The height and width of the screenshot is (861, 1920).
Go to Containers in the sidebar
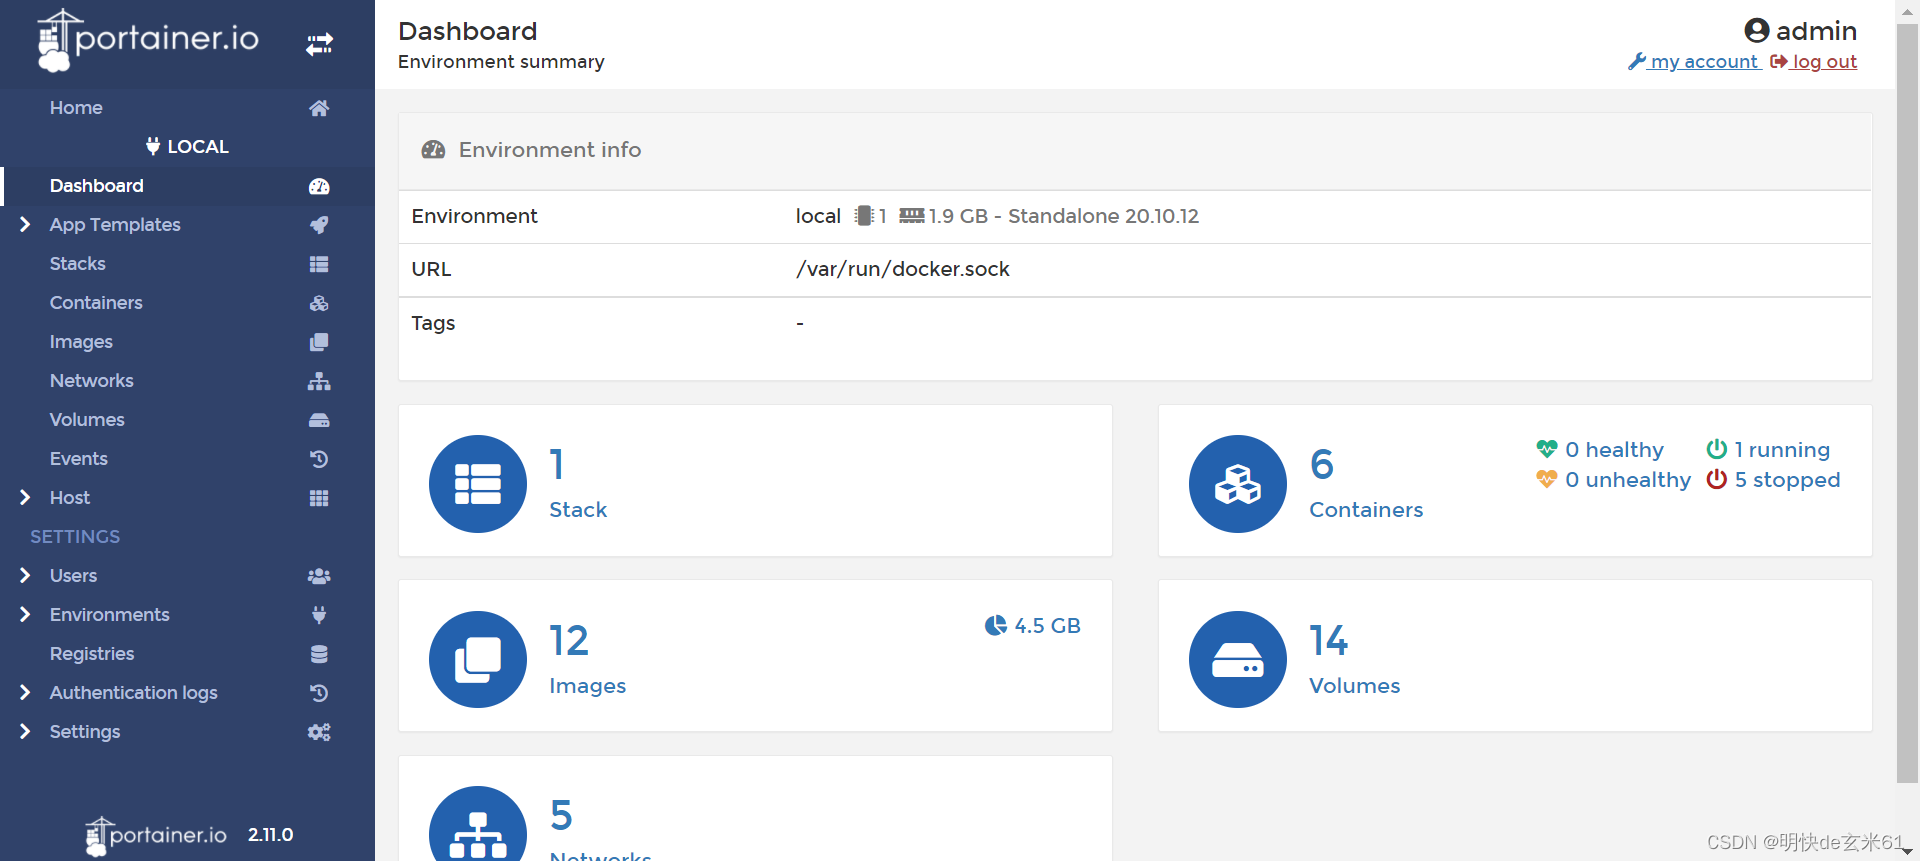pos(96,303)
